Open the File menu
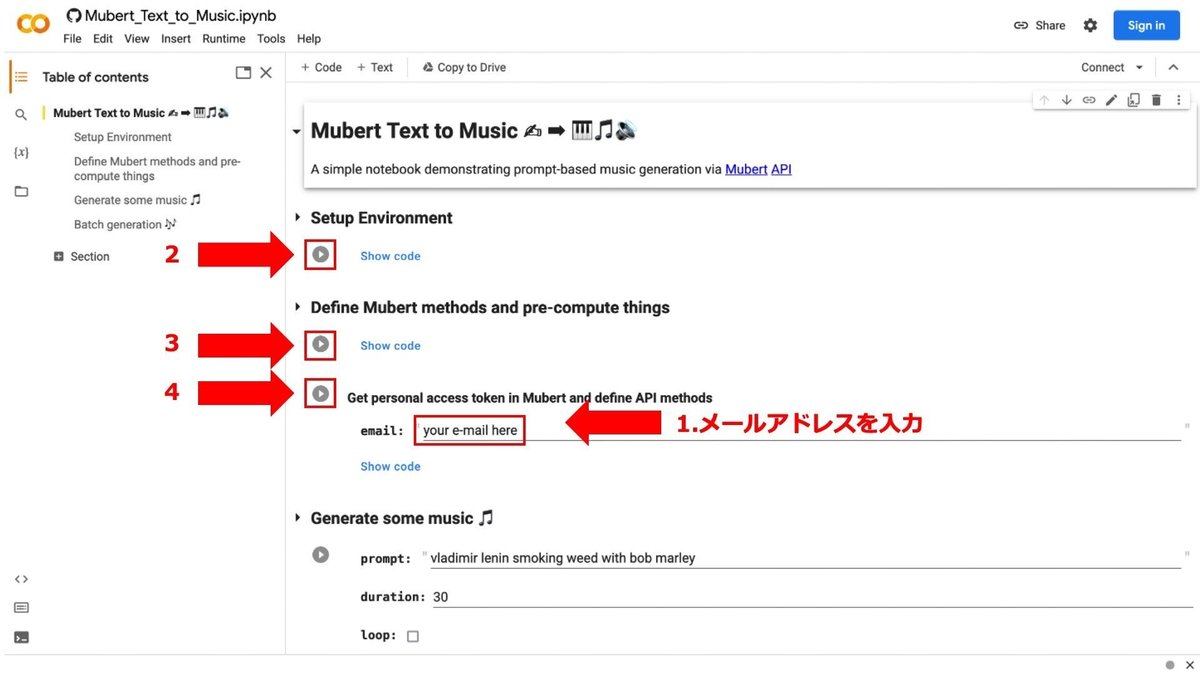 [x=72, y=39]
